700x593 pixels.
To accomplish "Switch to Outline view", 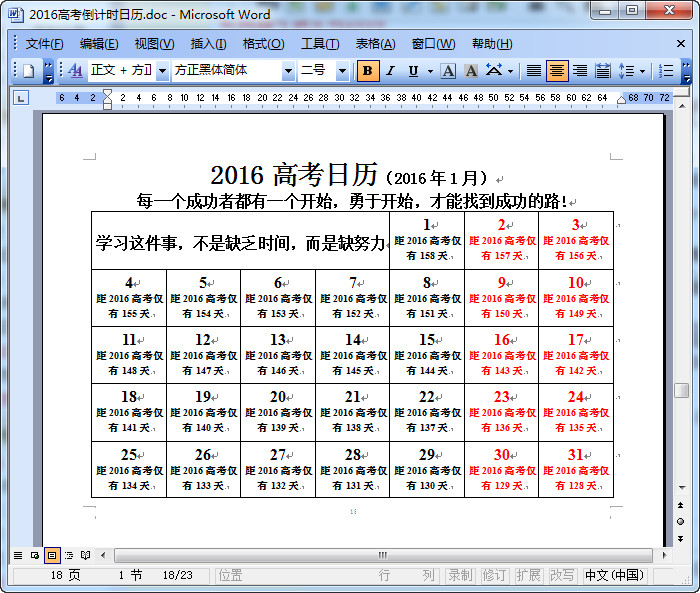I will pos(69,555).
